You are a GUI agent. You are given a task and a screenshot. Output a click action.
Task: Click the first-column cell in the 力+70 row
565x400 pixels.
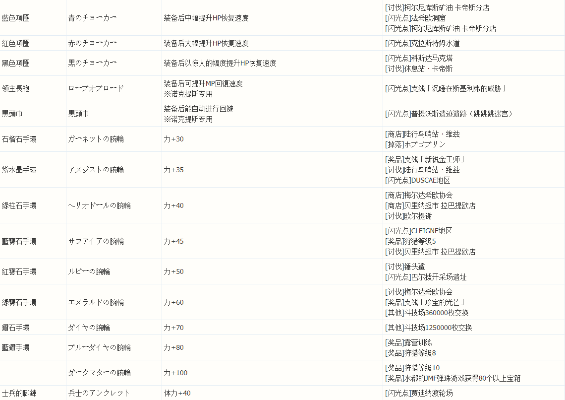(15, 328)
